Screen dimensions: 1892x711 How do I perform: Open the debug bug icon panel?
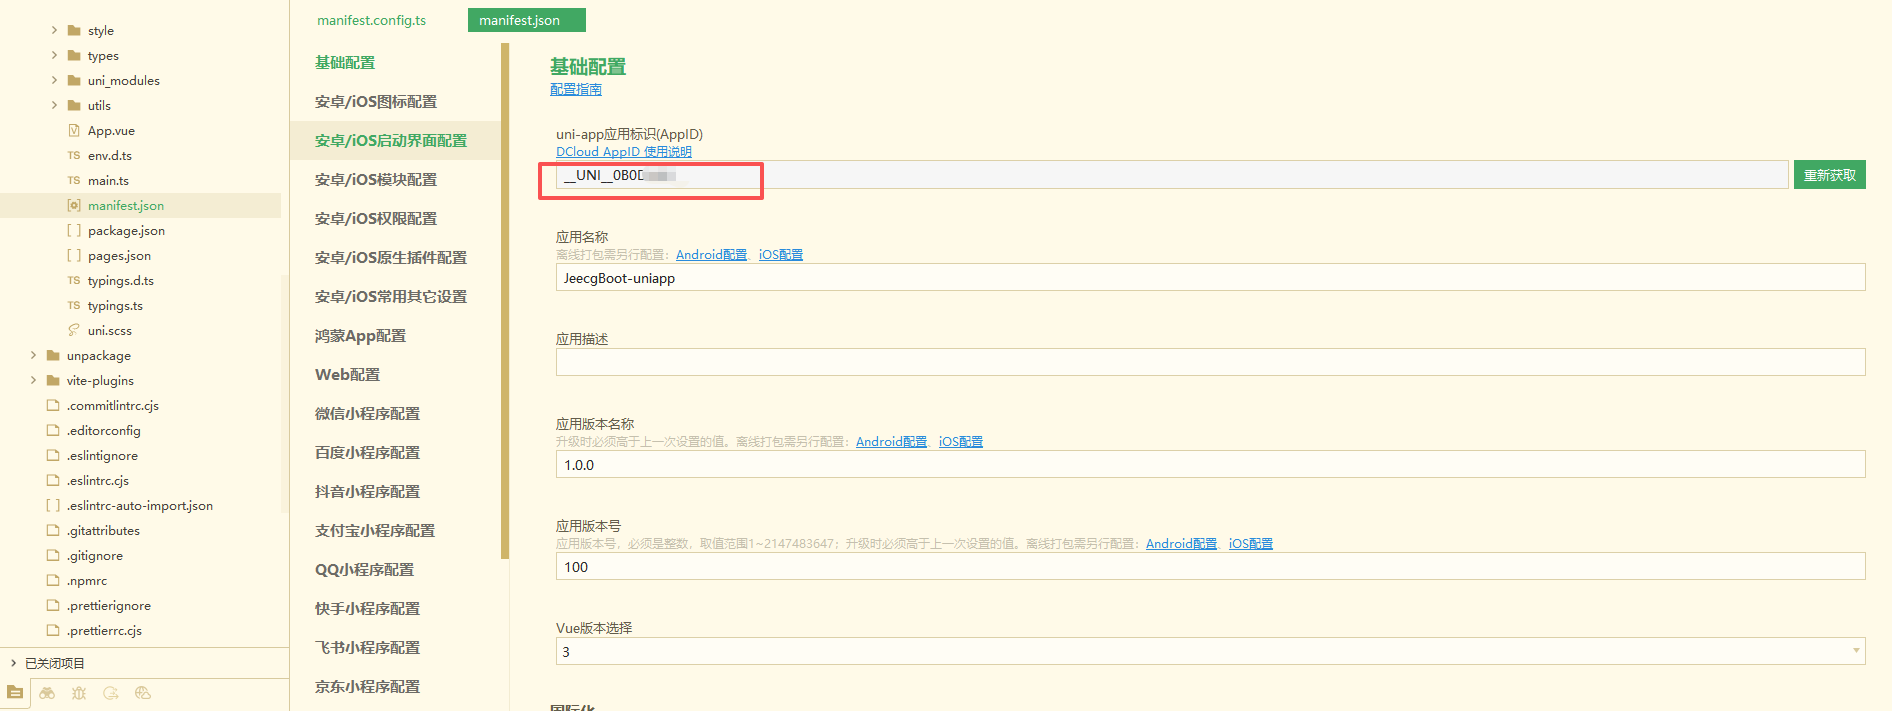pyautogui.click(x=79, y=693)
